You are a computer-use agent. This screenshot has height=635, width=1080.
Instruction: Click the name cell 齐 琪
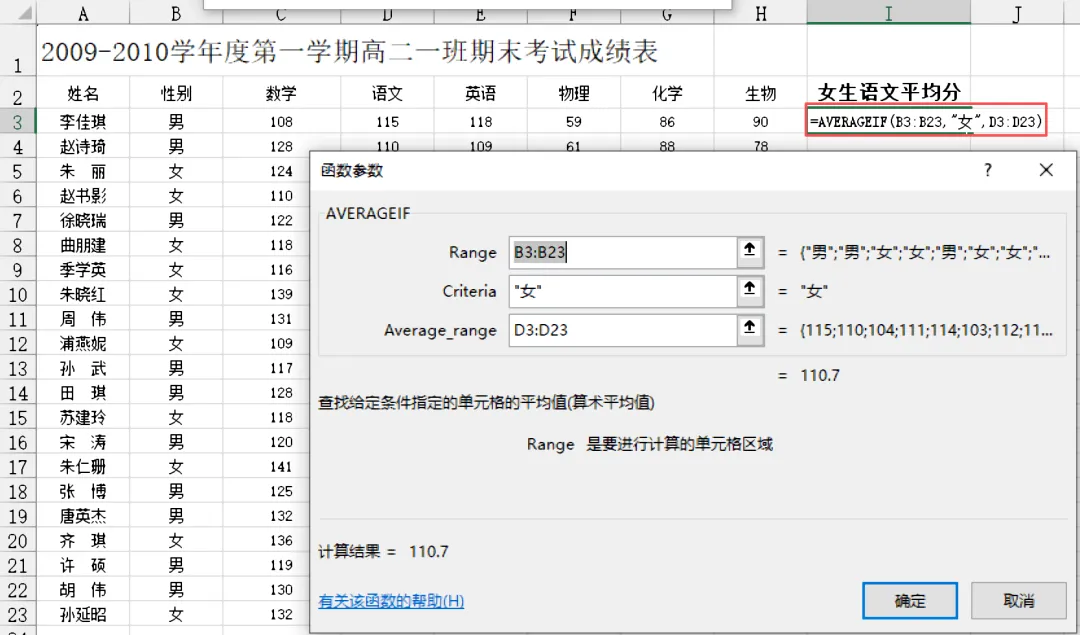tap(83, 541)
